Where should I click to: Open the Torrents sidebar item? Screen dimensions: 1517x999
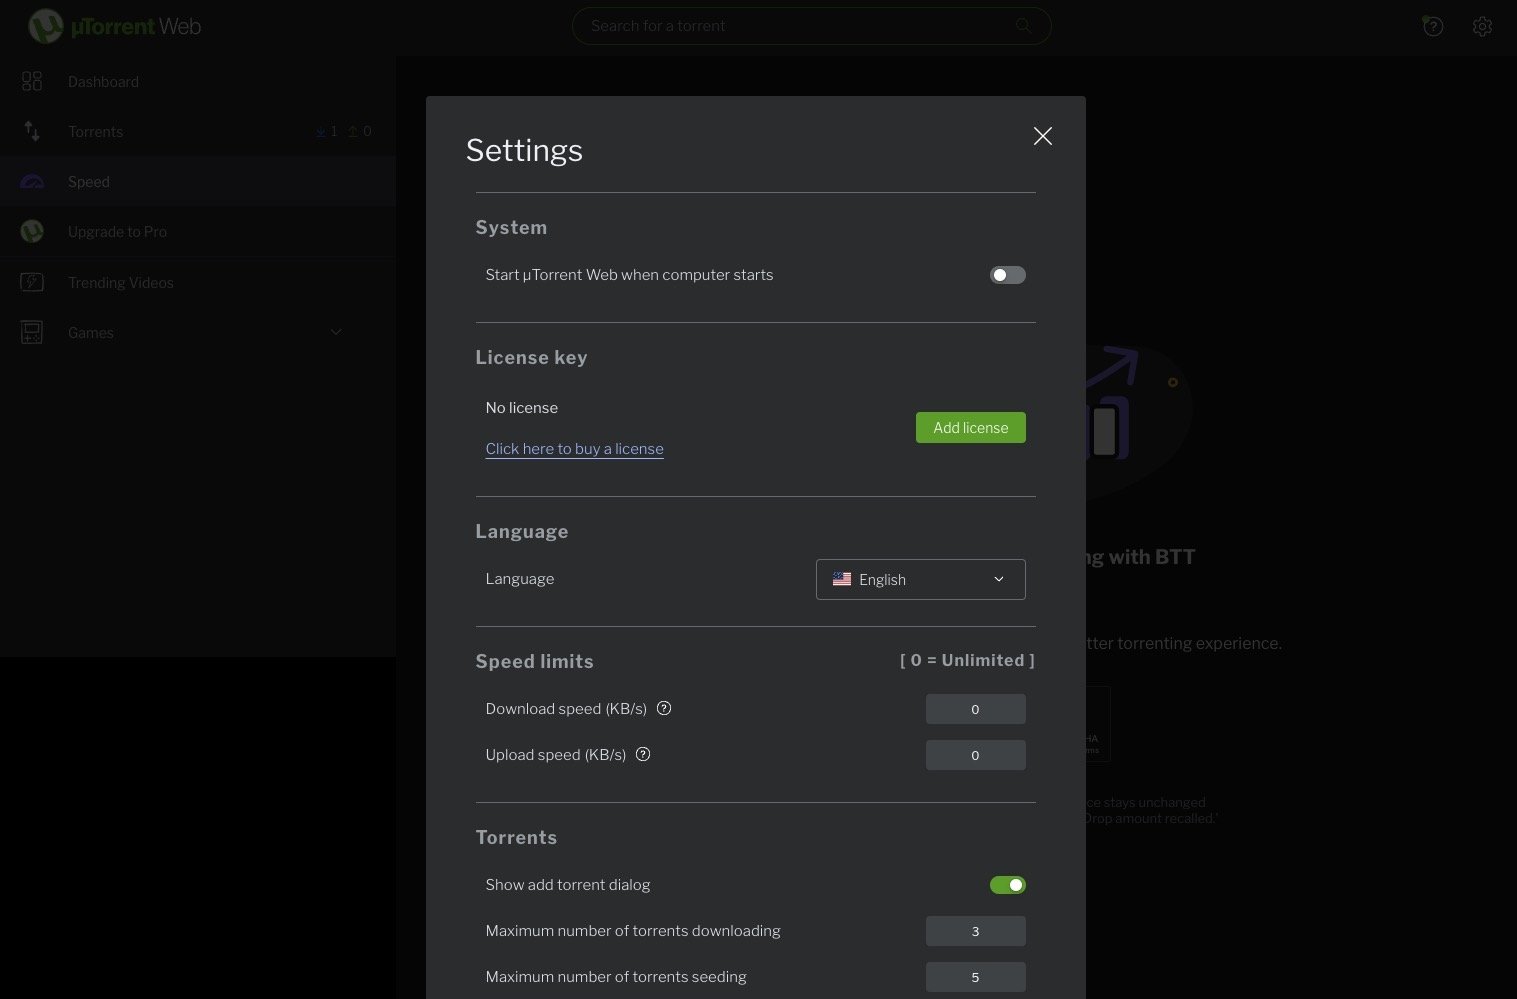(x=198, y=131)
